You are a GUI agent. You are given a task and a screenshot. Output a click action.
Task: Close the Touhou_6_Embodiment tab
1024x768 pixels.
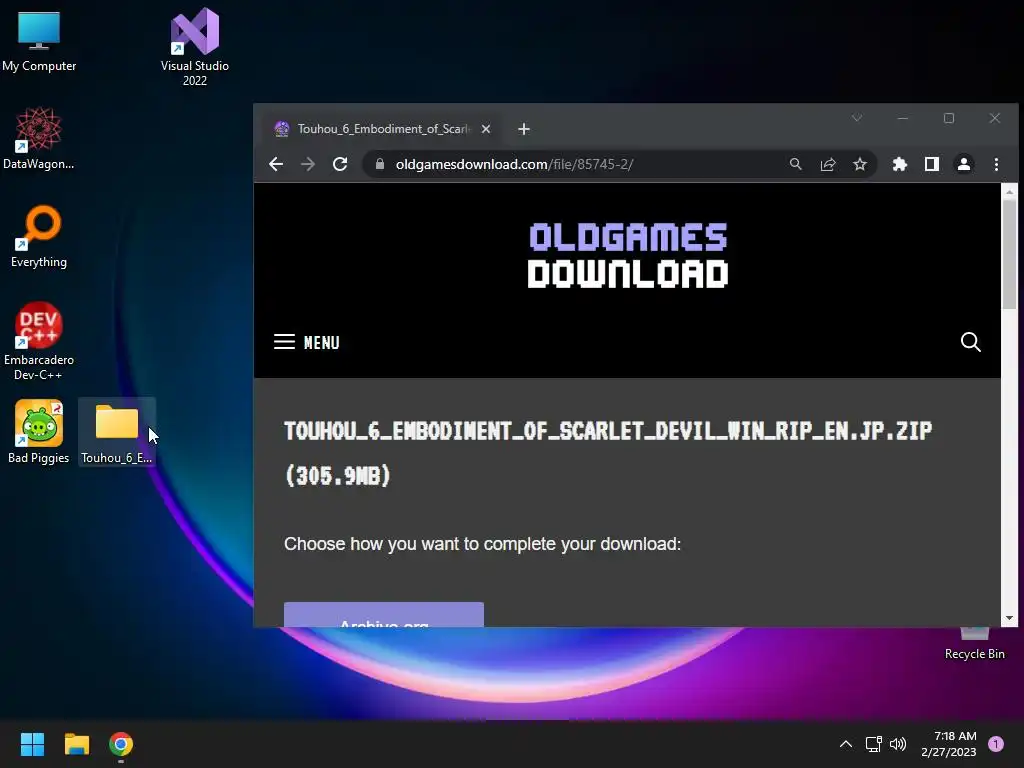tap(486, 129)
